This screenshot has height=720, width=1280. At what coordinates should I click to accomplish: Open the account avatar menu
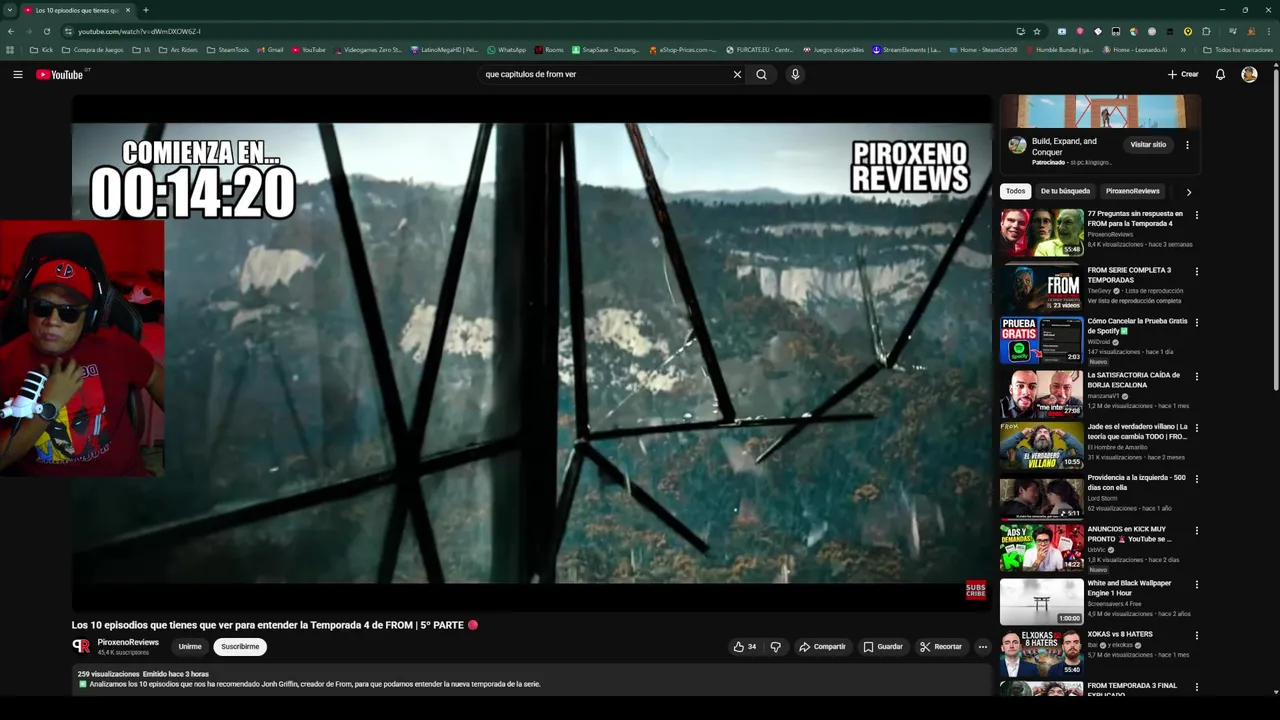point(1249,74)
